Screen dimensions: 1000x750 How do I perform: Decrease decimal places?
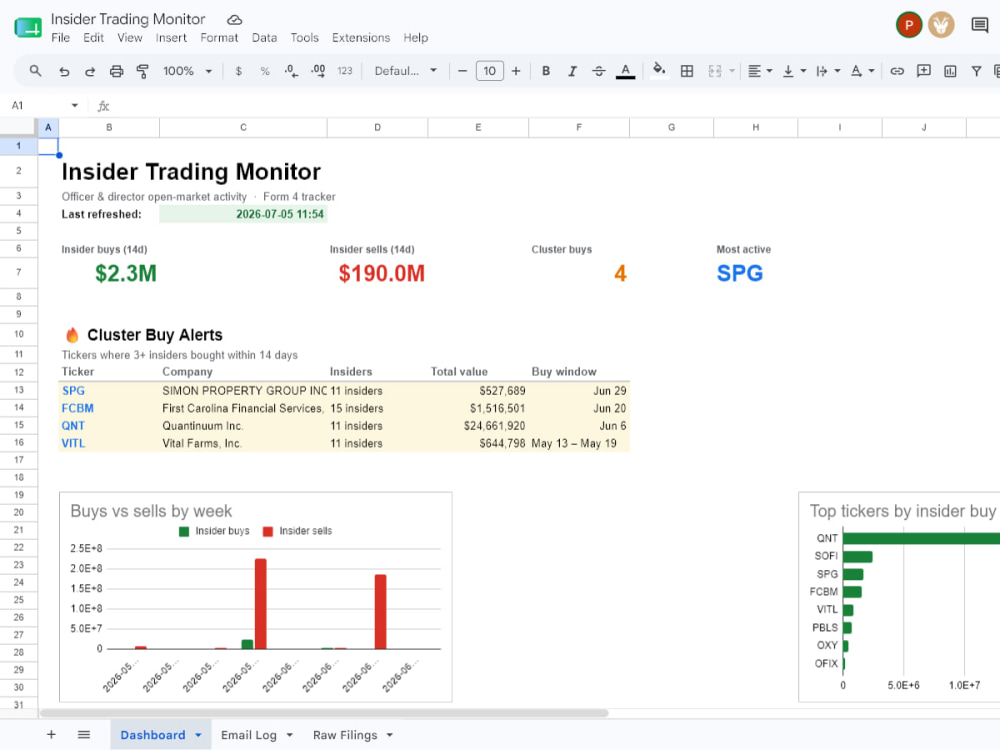[291, 71]
